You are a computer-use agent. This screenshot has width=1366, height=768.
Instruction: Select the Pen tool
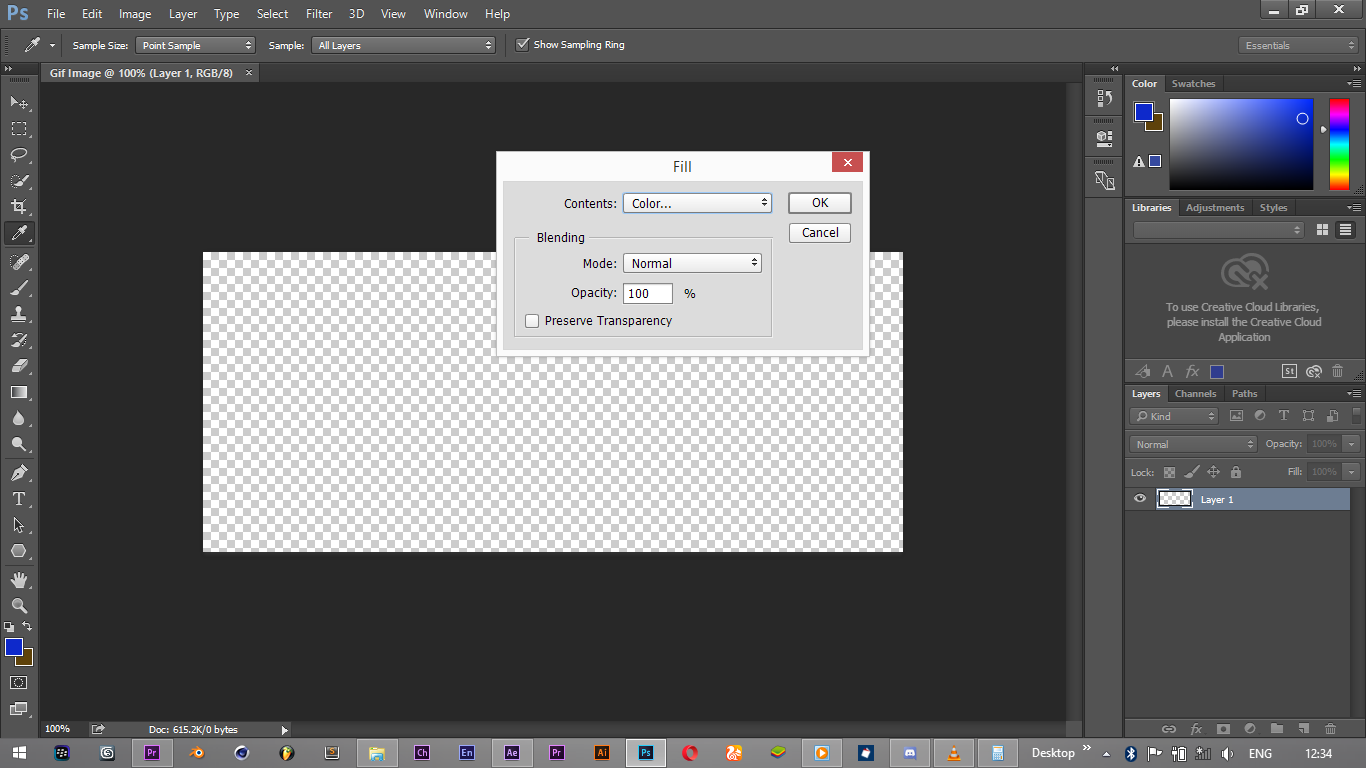(x=19, y=473)
